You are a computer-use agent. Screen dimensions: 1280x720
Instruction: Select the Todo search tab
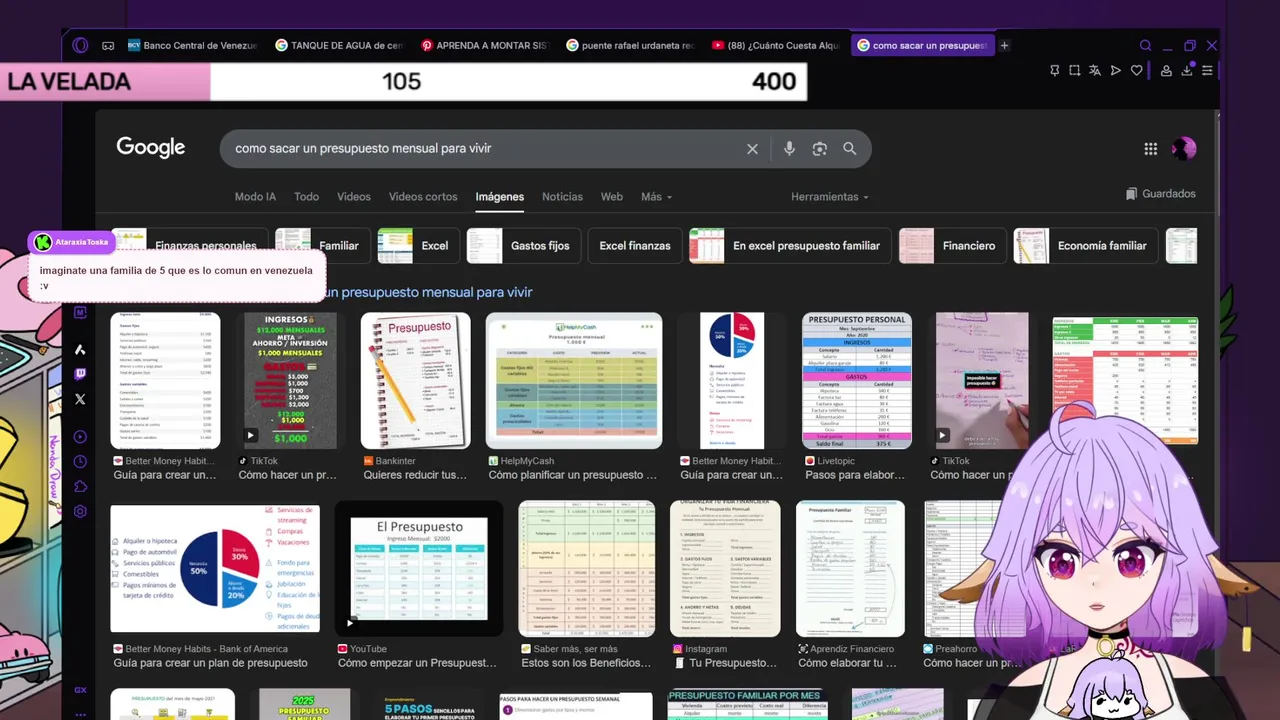[306, 197]
